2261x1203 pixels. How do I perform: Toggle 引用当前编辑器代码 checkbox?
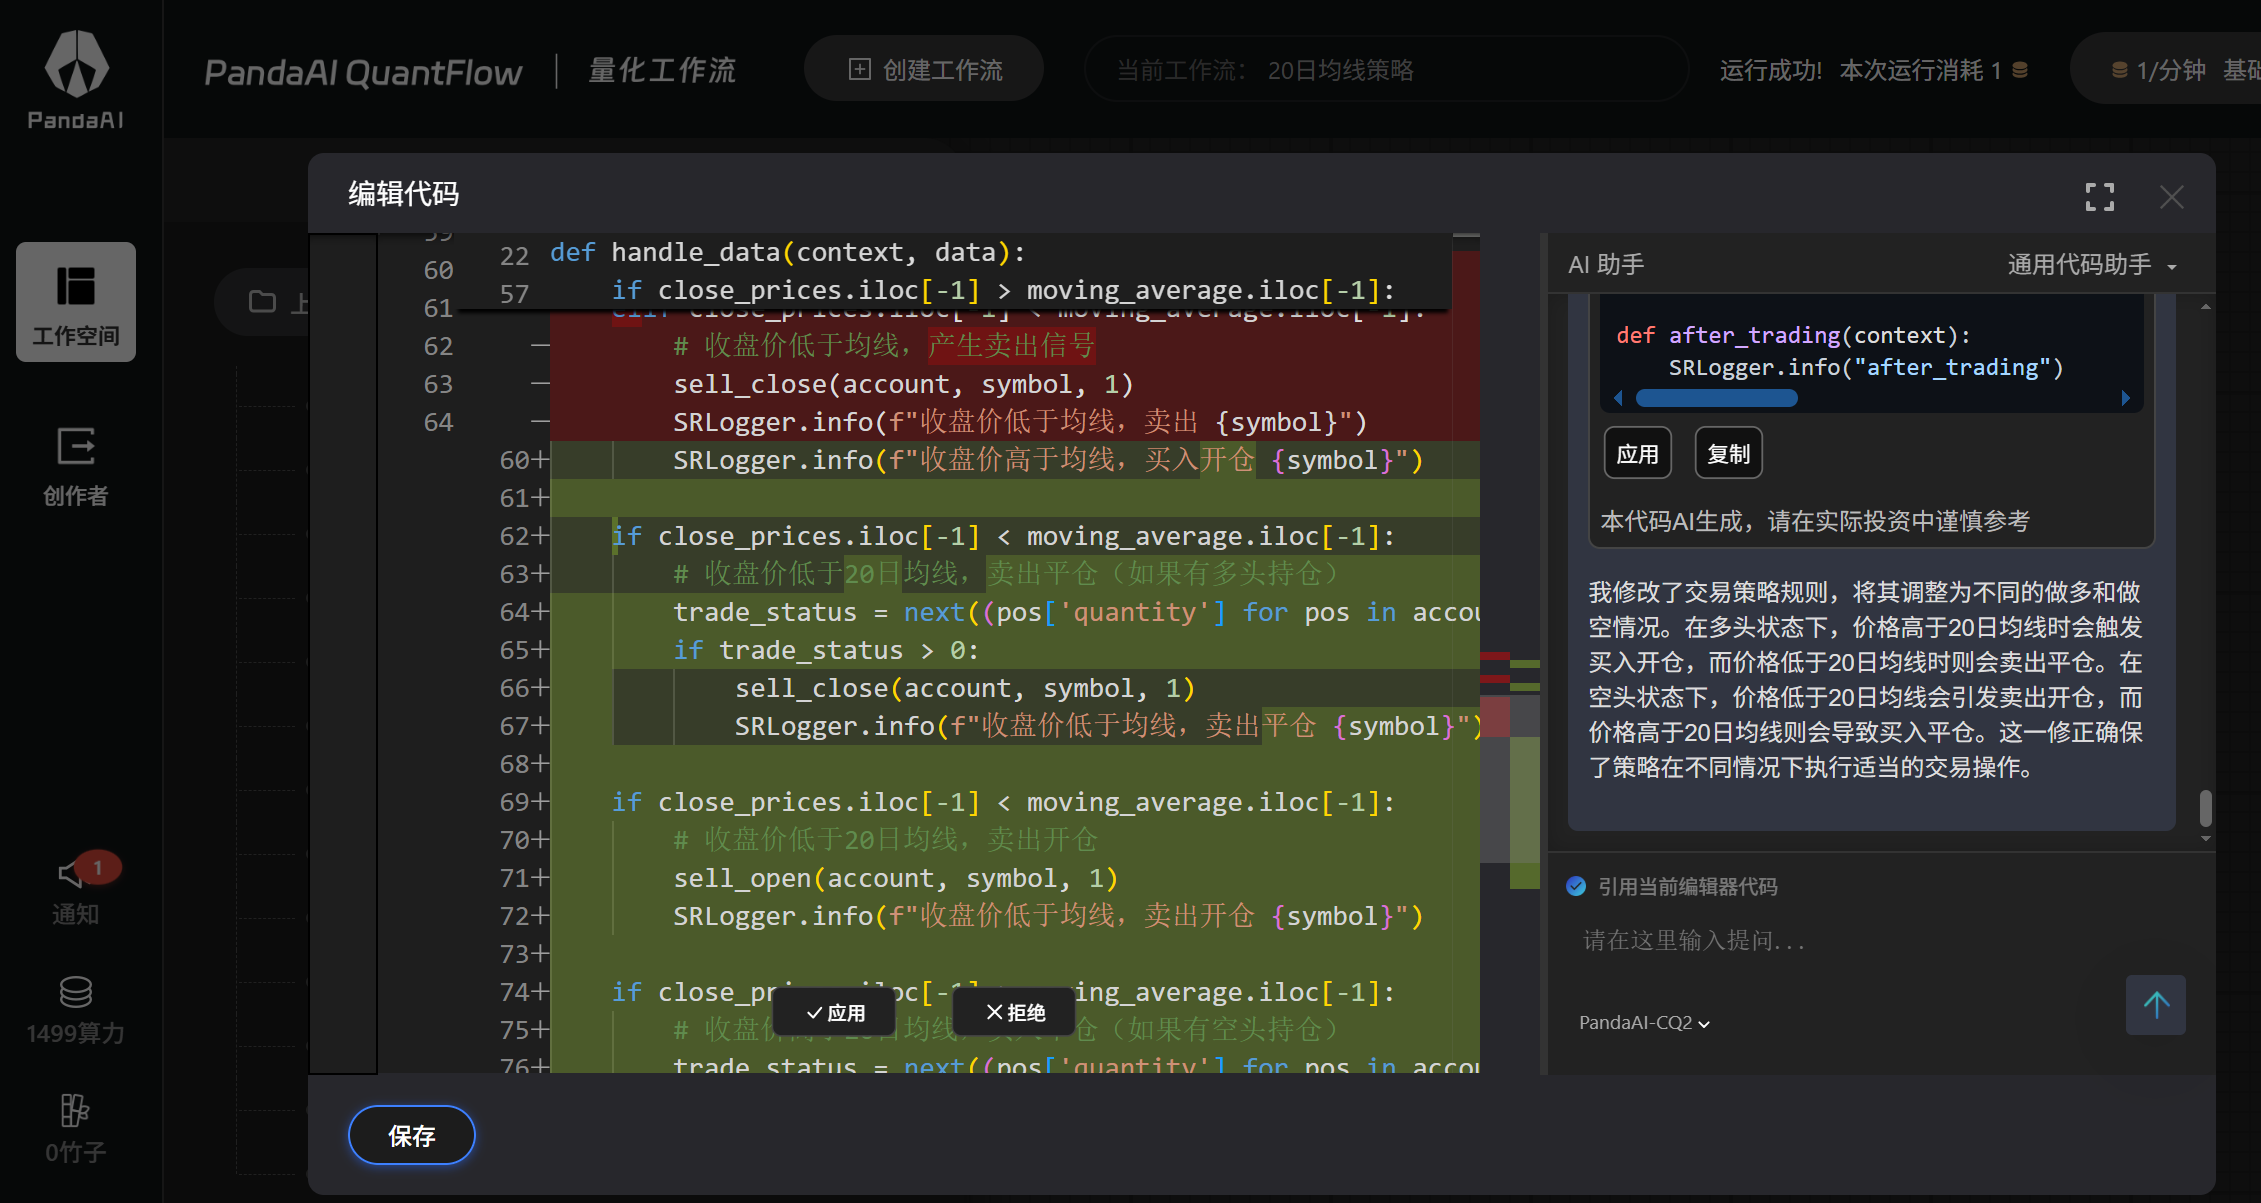(1576, 886)
